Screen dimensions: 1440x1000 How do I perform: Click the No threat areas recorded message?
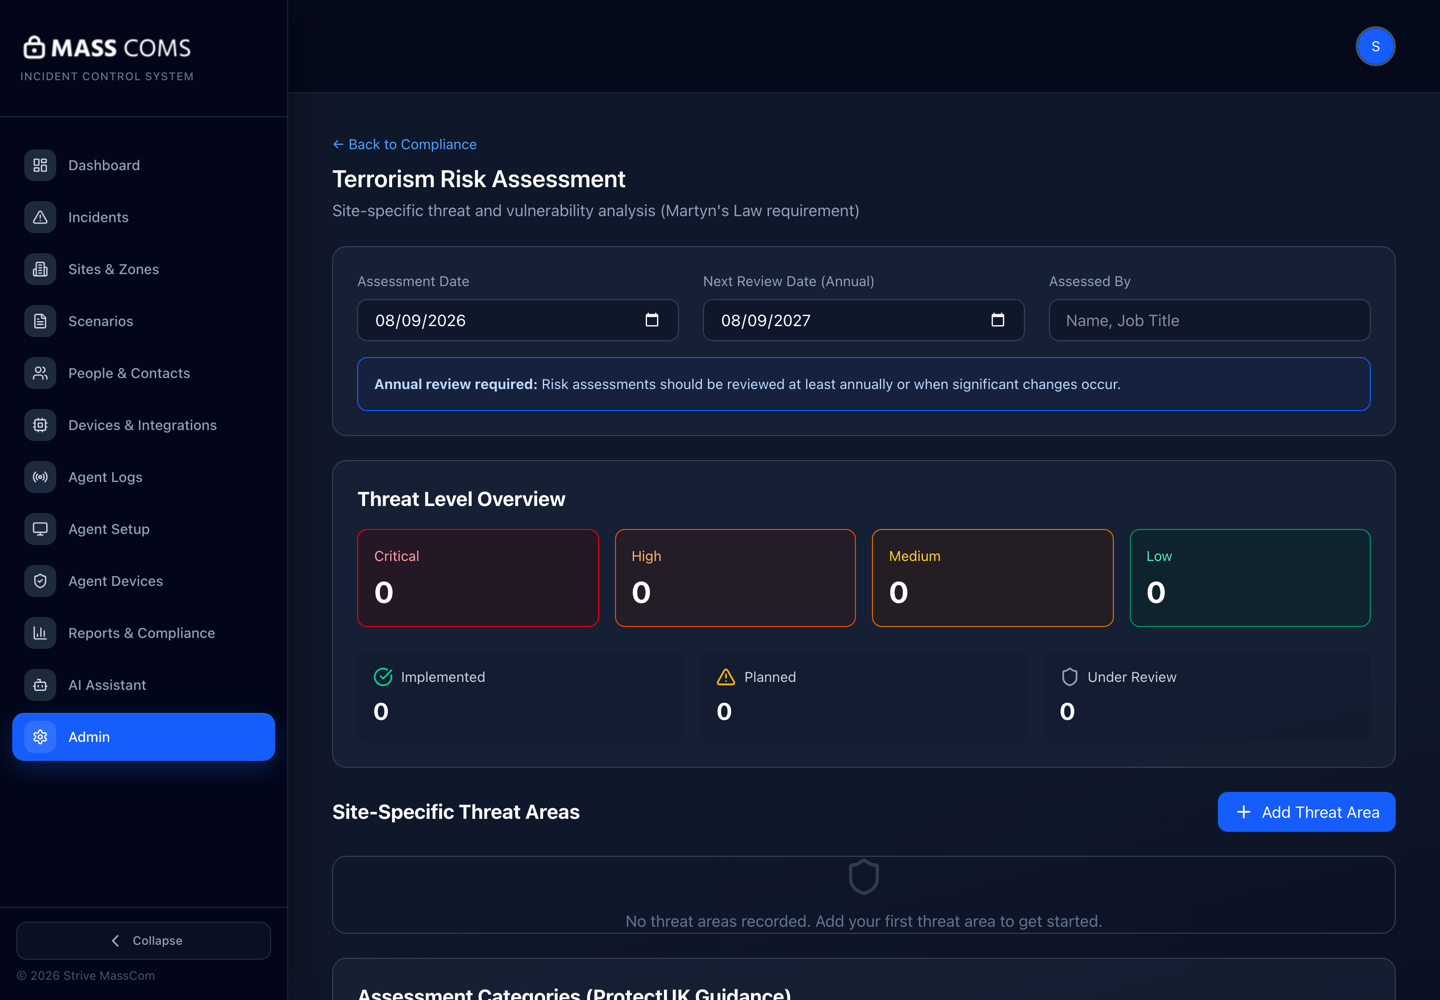coord(864,921)
